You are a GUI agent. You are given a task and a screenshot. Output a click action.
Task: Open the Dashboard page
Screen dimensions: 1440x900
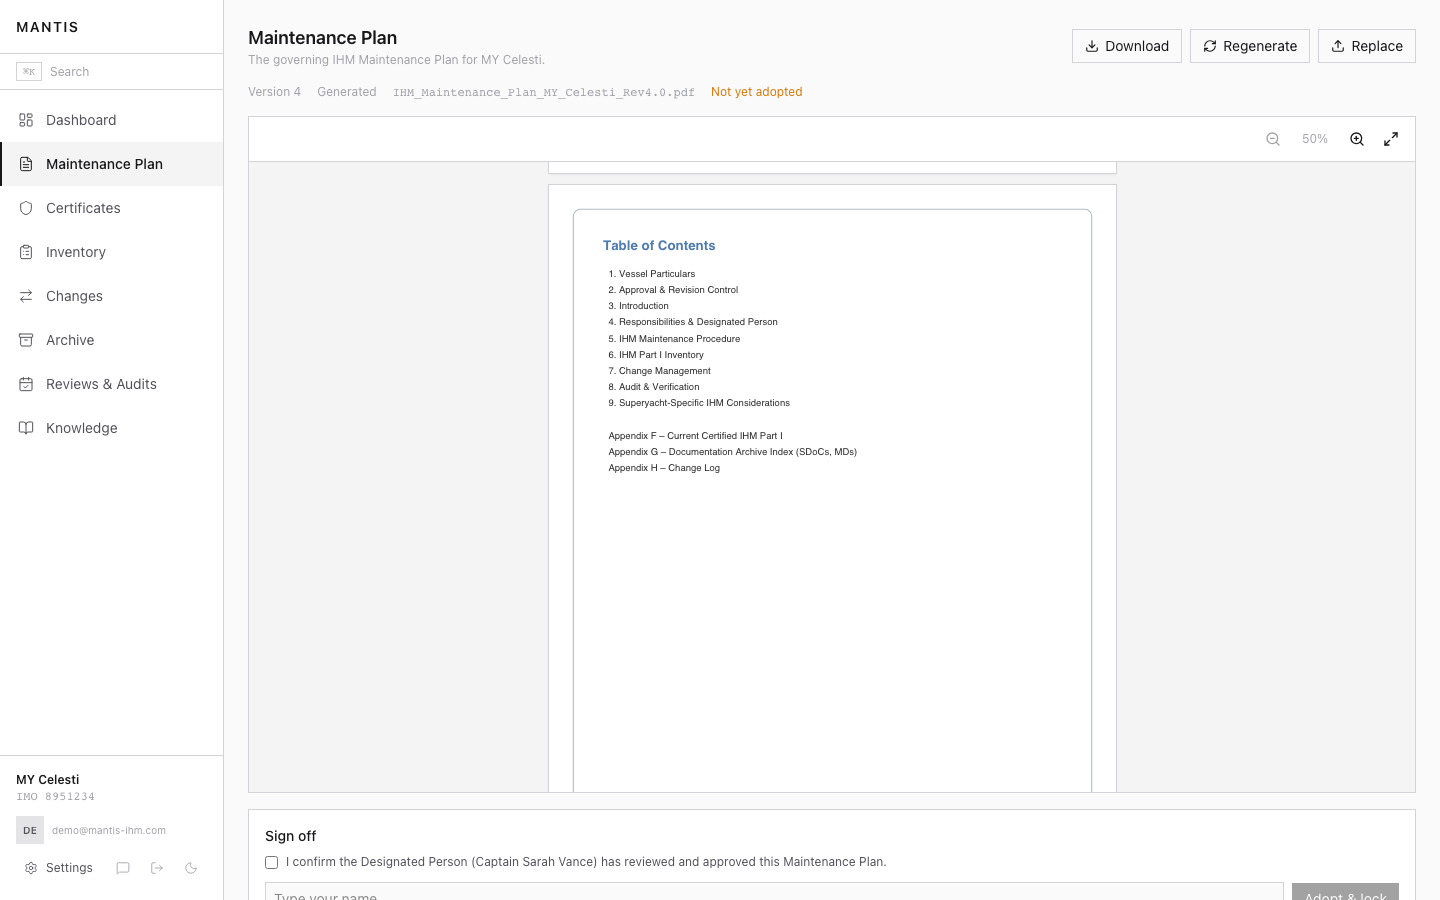tap(112, 120)
